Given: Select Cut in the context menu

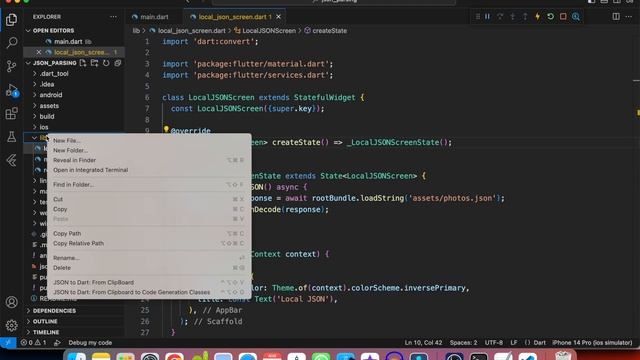Looking at the screenshot, I should pyautogui.click(x=149, y=199).
